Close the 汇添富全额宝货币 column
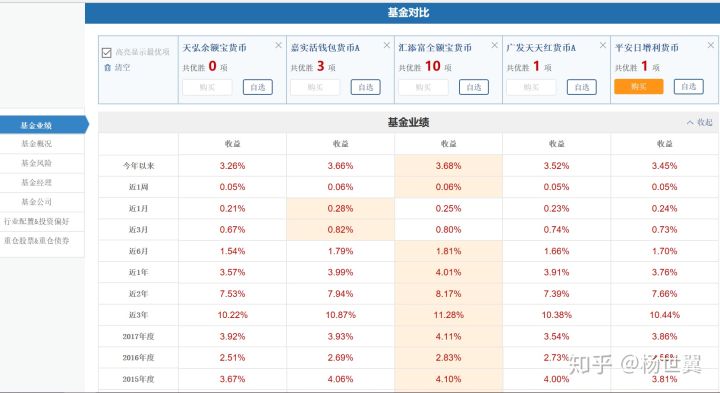 pos(495,45)
